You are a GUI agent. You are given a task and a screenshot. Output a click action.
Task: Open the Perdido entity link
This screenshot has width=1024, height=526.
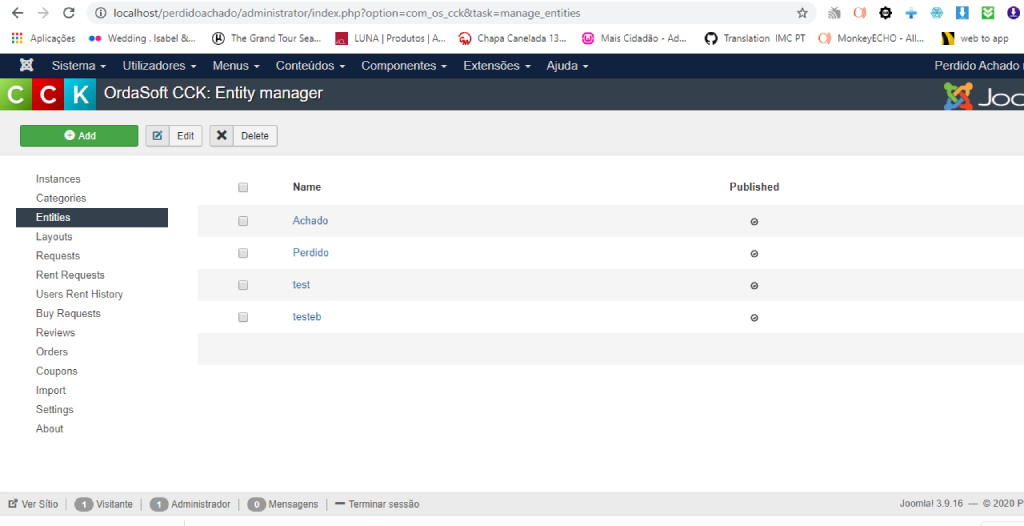point(310,253)
